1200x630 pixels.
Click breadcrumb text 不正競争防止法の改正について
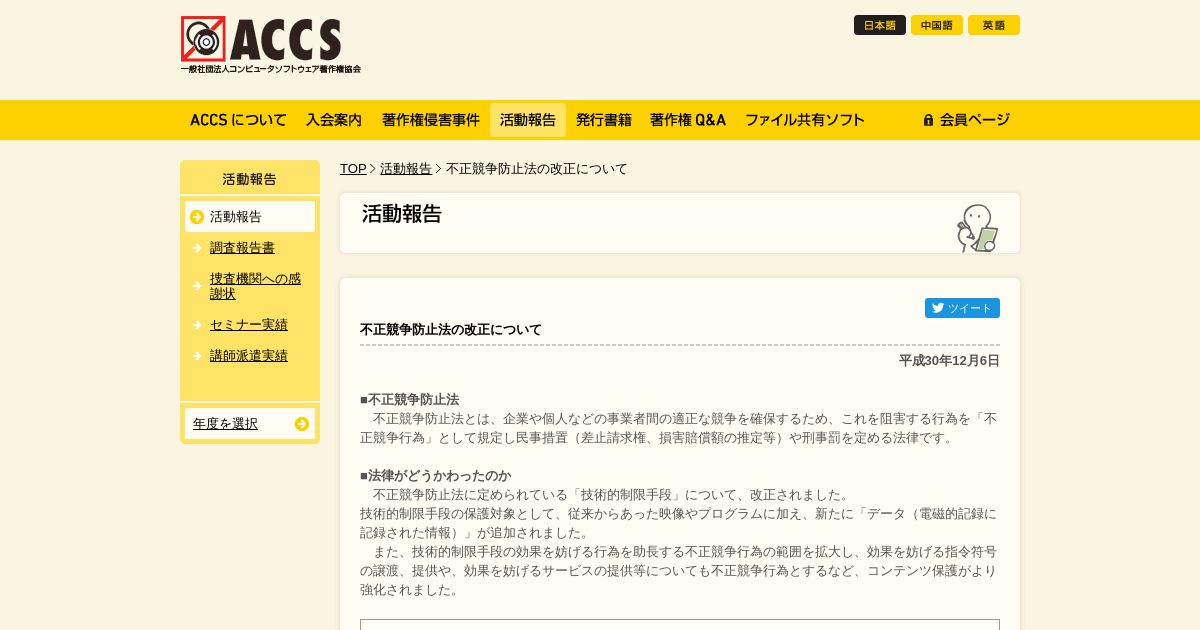[x=537, y=169]
